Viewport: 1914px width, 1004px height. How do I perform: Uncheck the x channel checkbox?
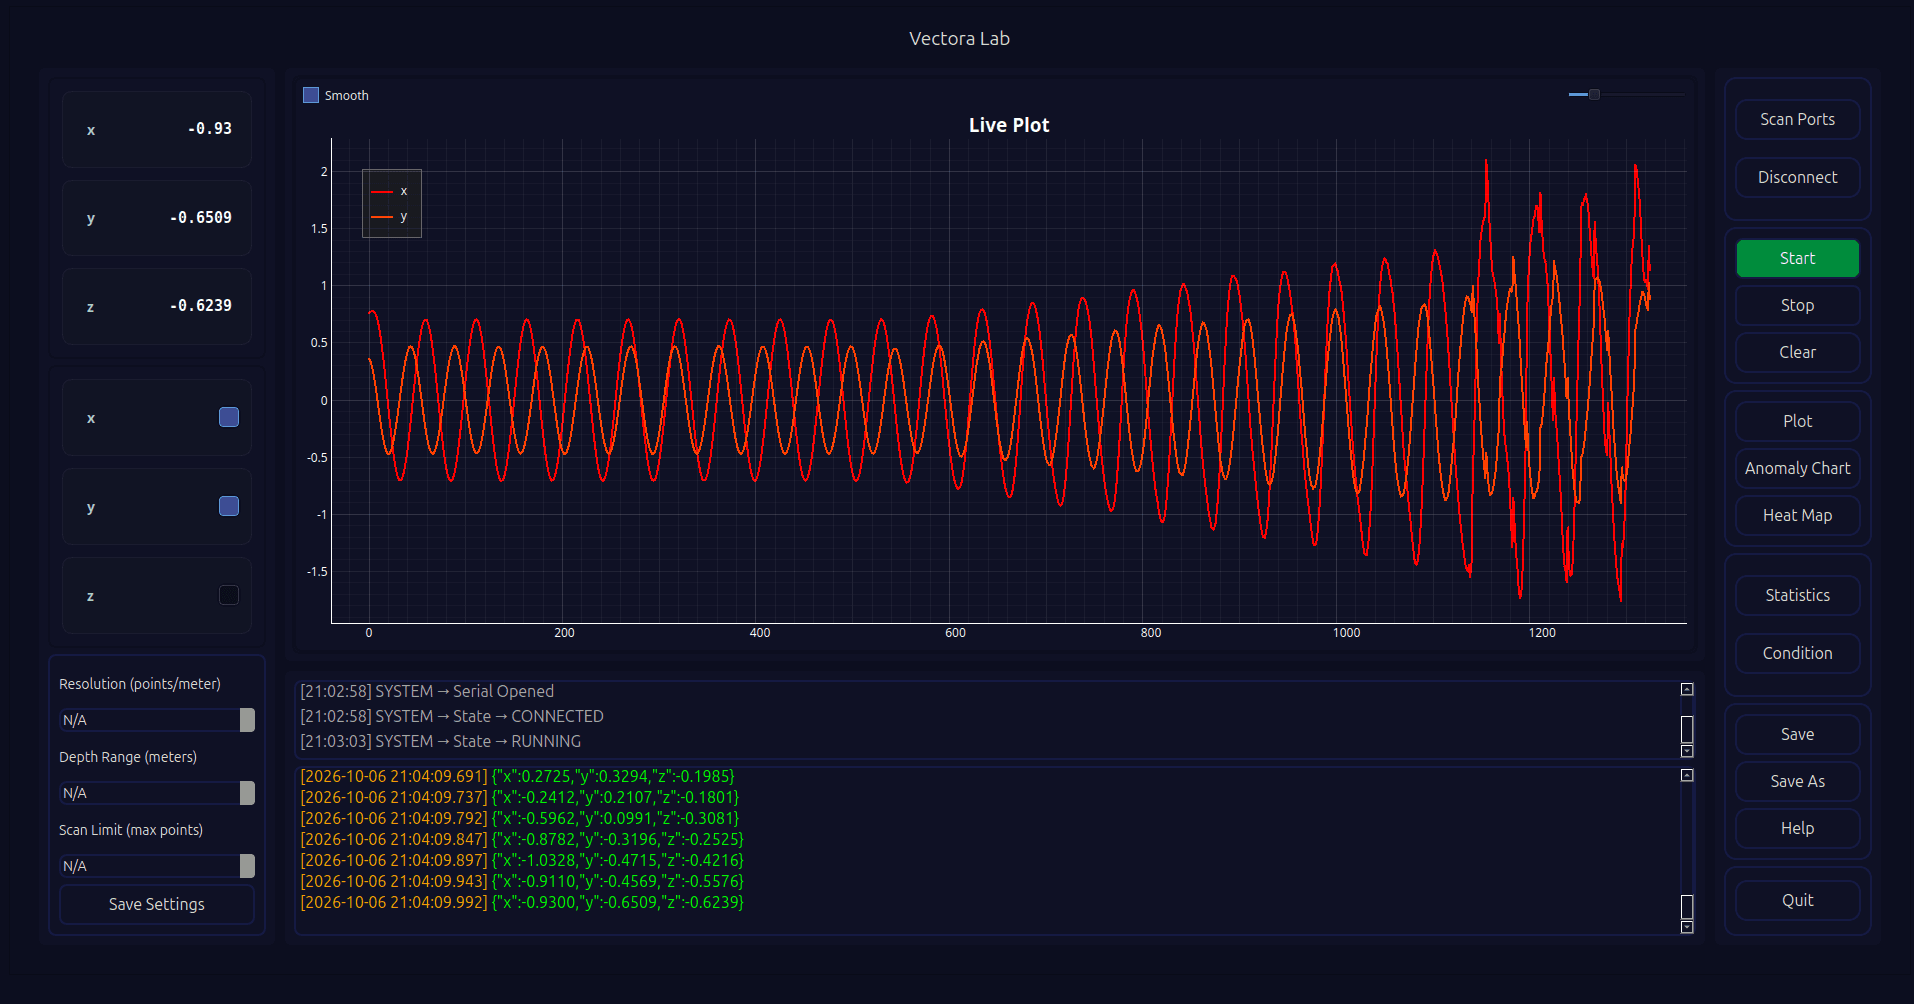pyautogui.click(x=229, y=417)
